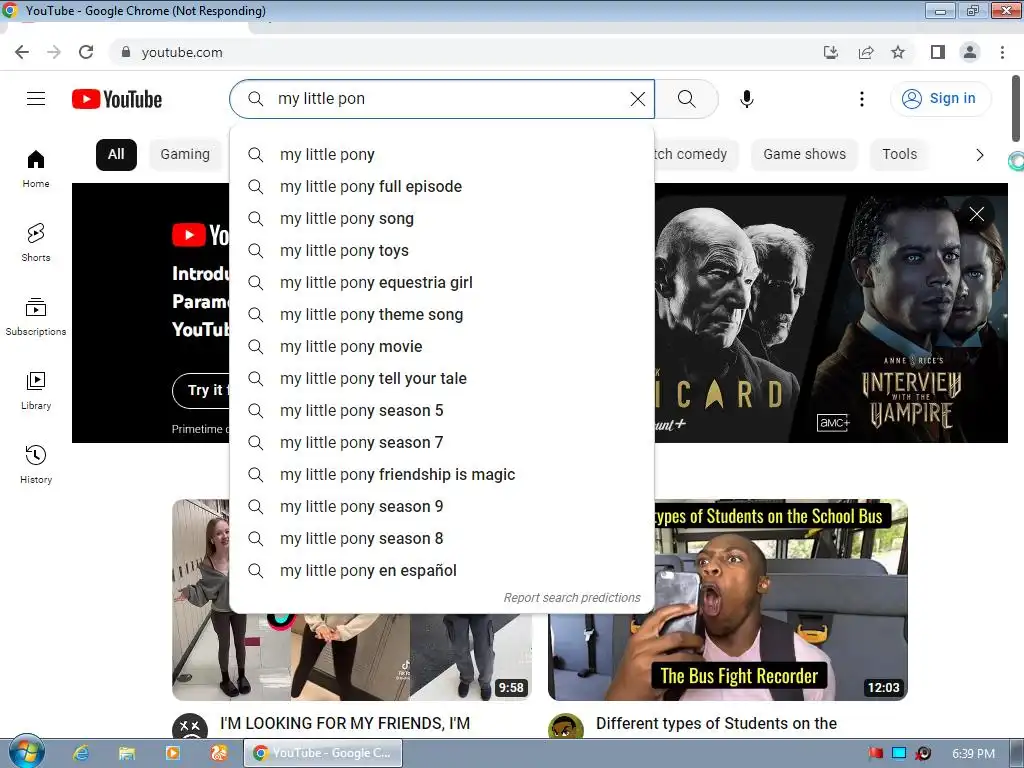Click the Try it button on banner

[x=201, y=391]
